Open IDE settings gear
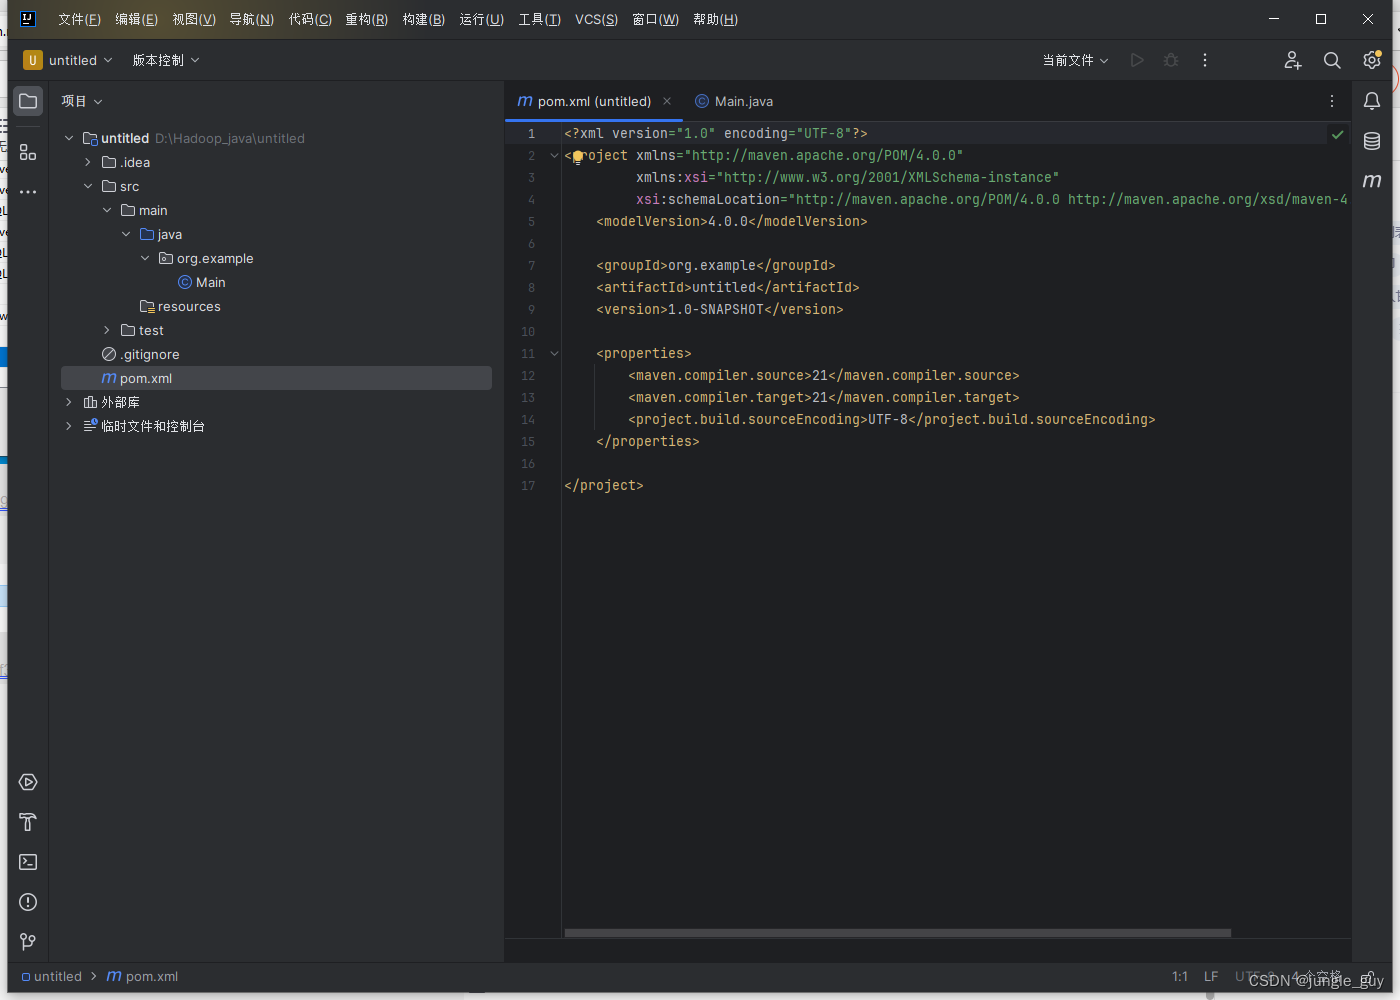 tap(1372, 60)
